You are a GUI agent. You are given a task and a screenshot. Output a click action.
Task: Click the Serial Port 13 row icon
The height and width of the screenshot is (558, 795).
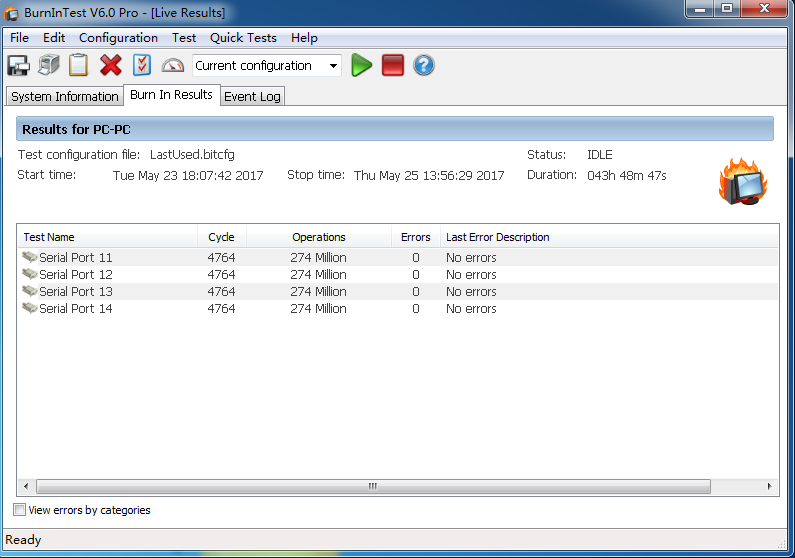click(x=29, y=291)
